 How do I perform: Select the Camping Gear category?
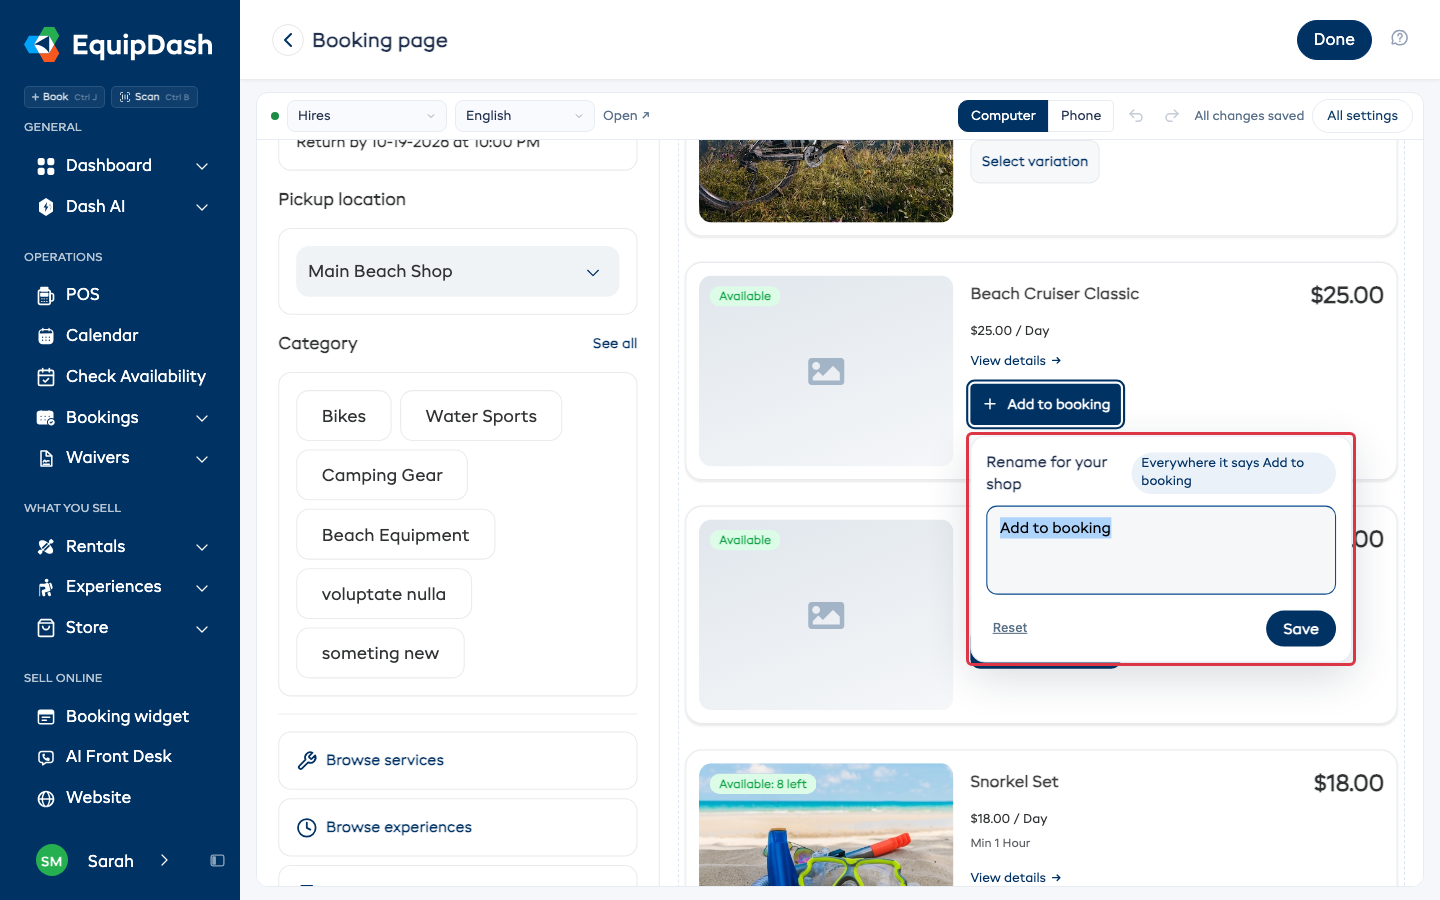tap(382, 475)
